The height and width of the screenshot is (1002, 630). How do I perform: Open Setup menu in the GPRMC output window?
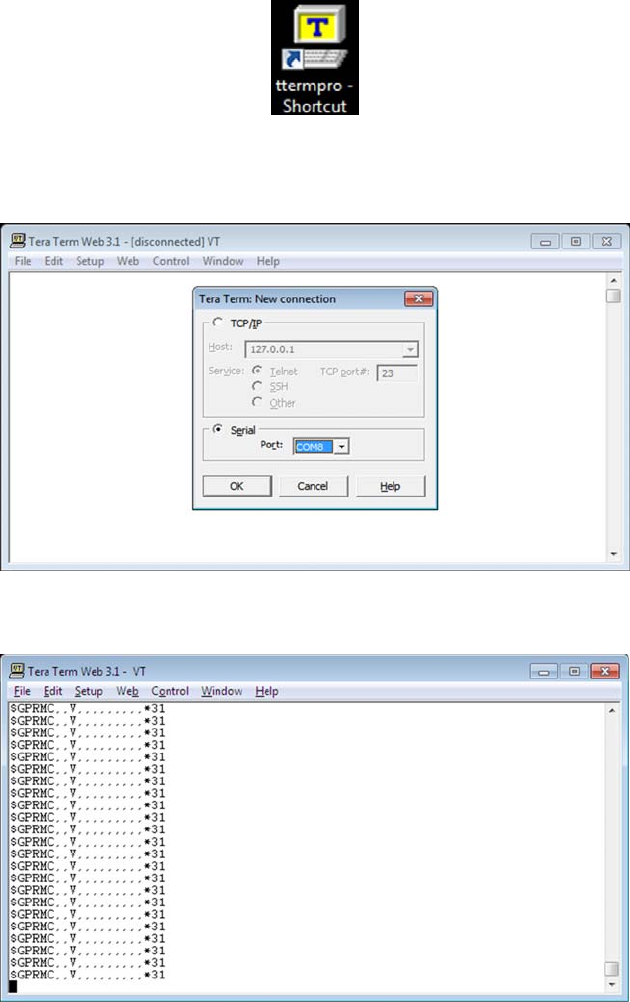89,691
